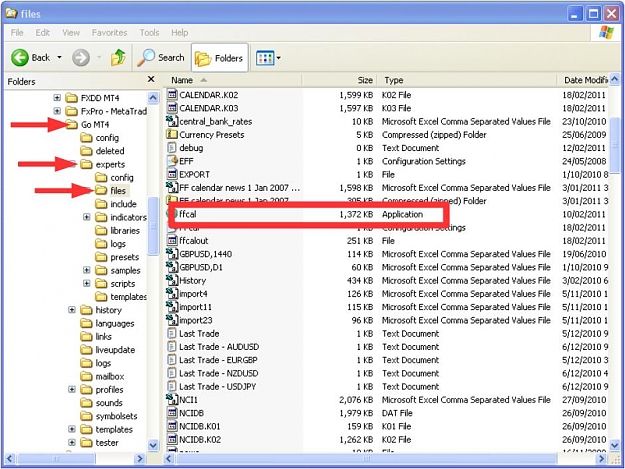Open the File menu

pos(17,33)
